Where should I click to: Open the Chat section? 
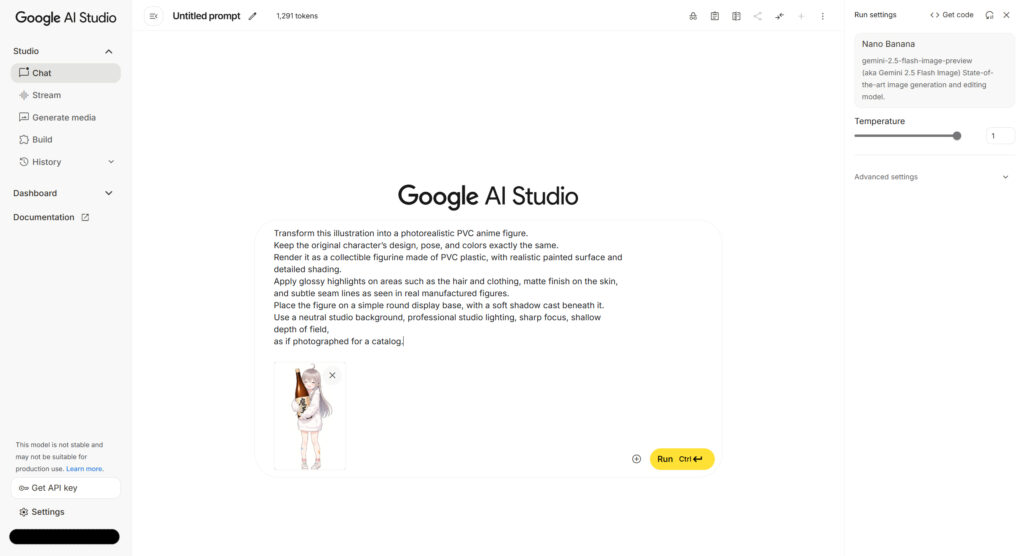tap(65, 73)
